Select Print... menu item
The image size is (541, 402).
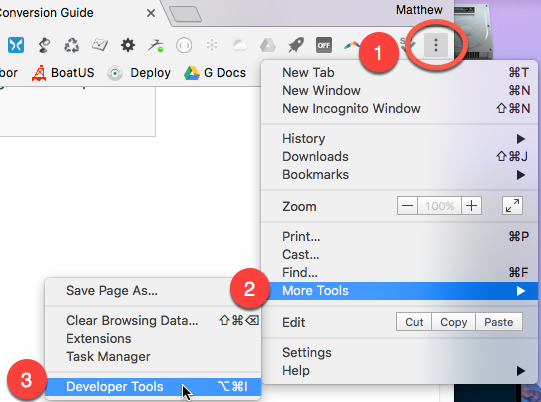tap(400, 237)
